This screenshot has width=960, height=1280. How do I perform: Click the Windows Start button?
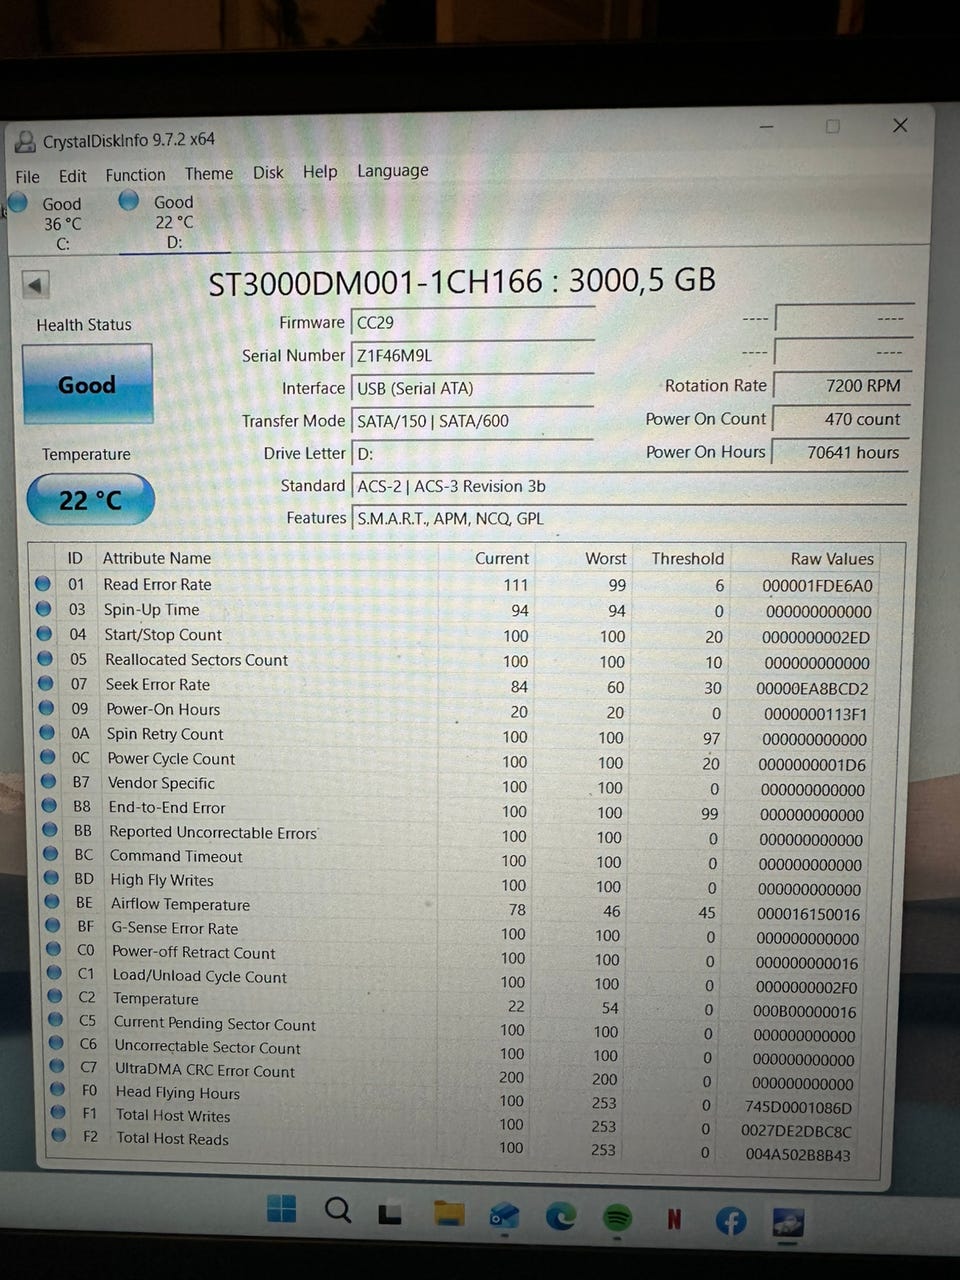[282, 1209]
